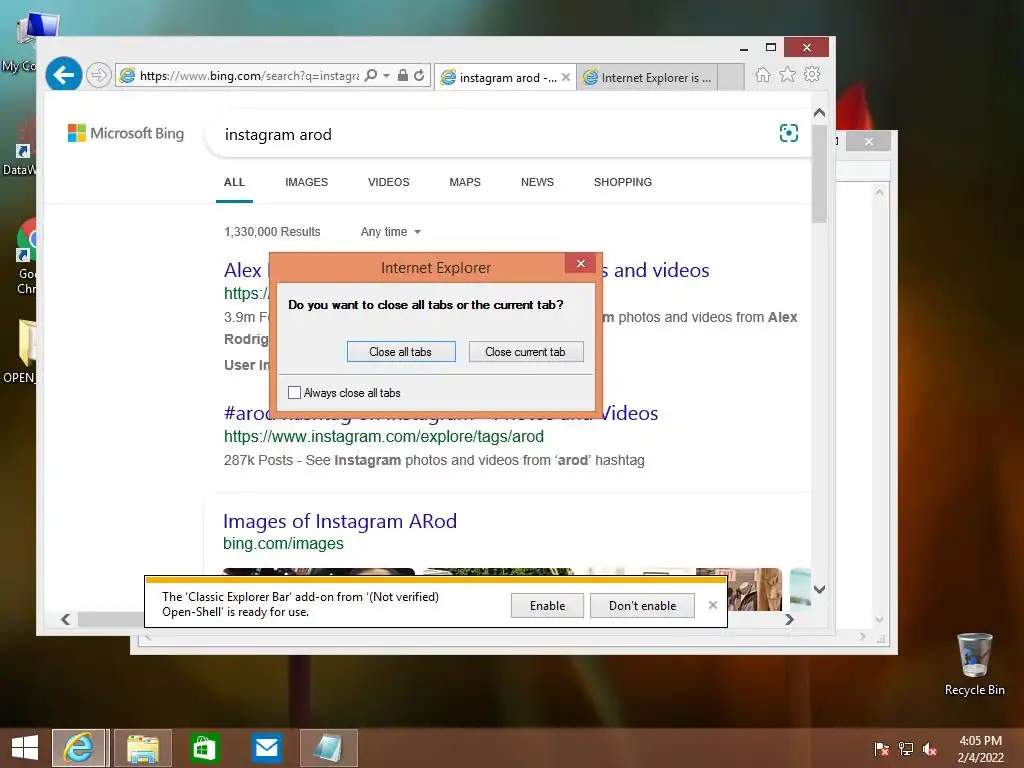The image size is (1024, 768).
Task: Click the horizontal scrollbar right arrow
Action: (x=789, y=619)
